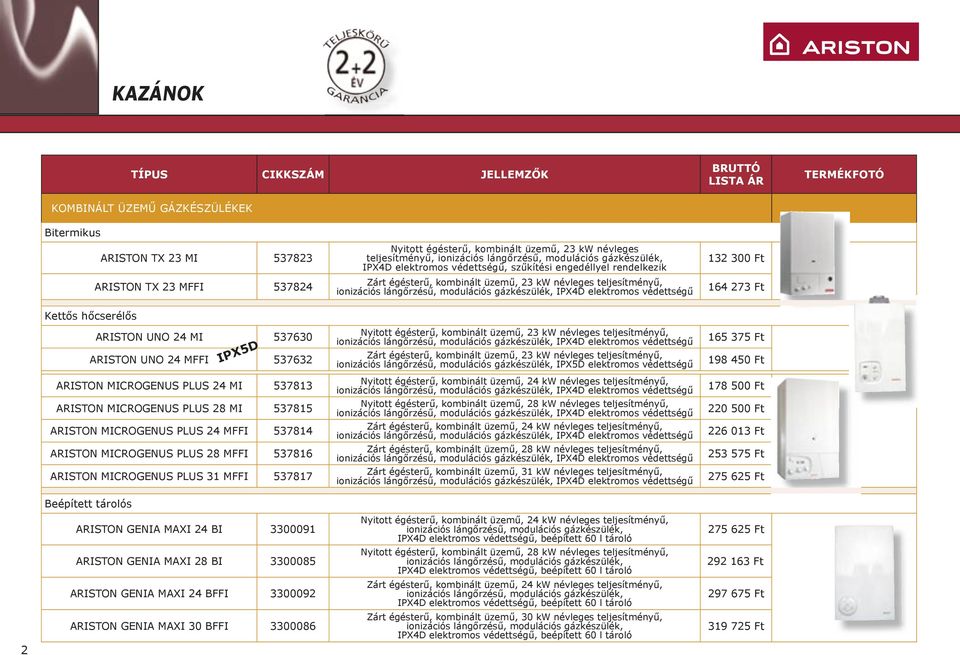
Task: Click the KAZÁNOK page heading
Action: point(158,94)
